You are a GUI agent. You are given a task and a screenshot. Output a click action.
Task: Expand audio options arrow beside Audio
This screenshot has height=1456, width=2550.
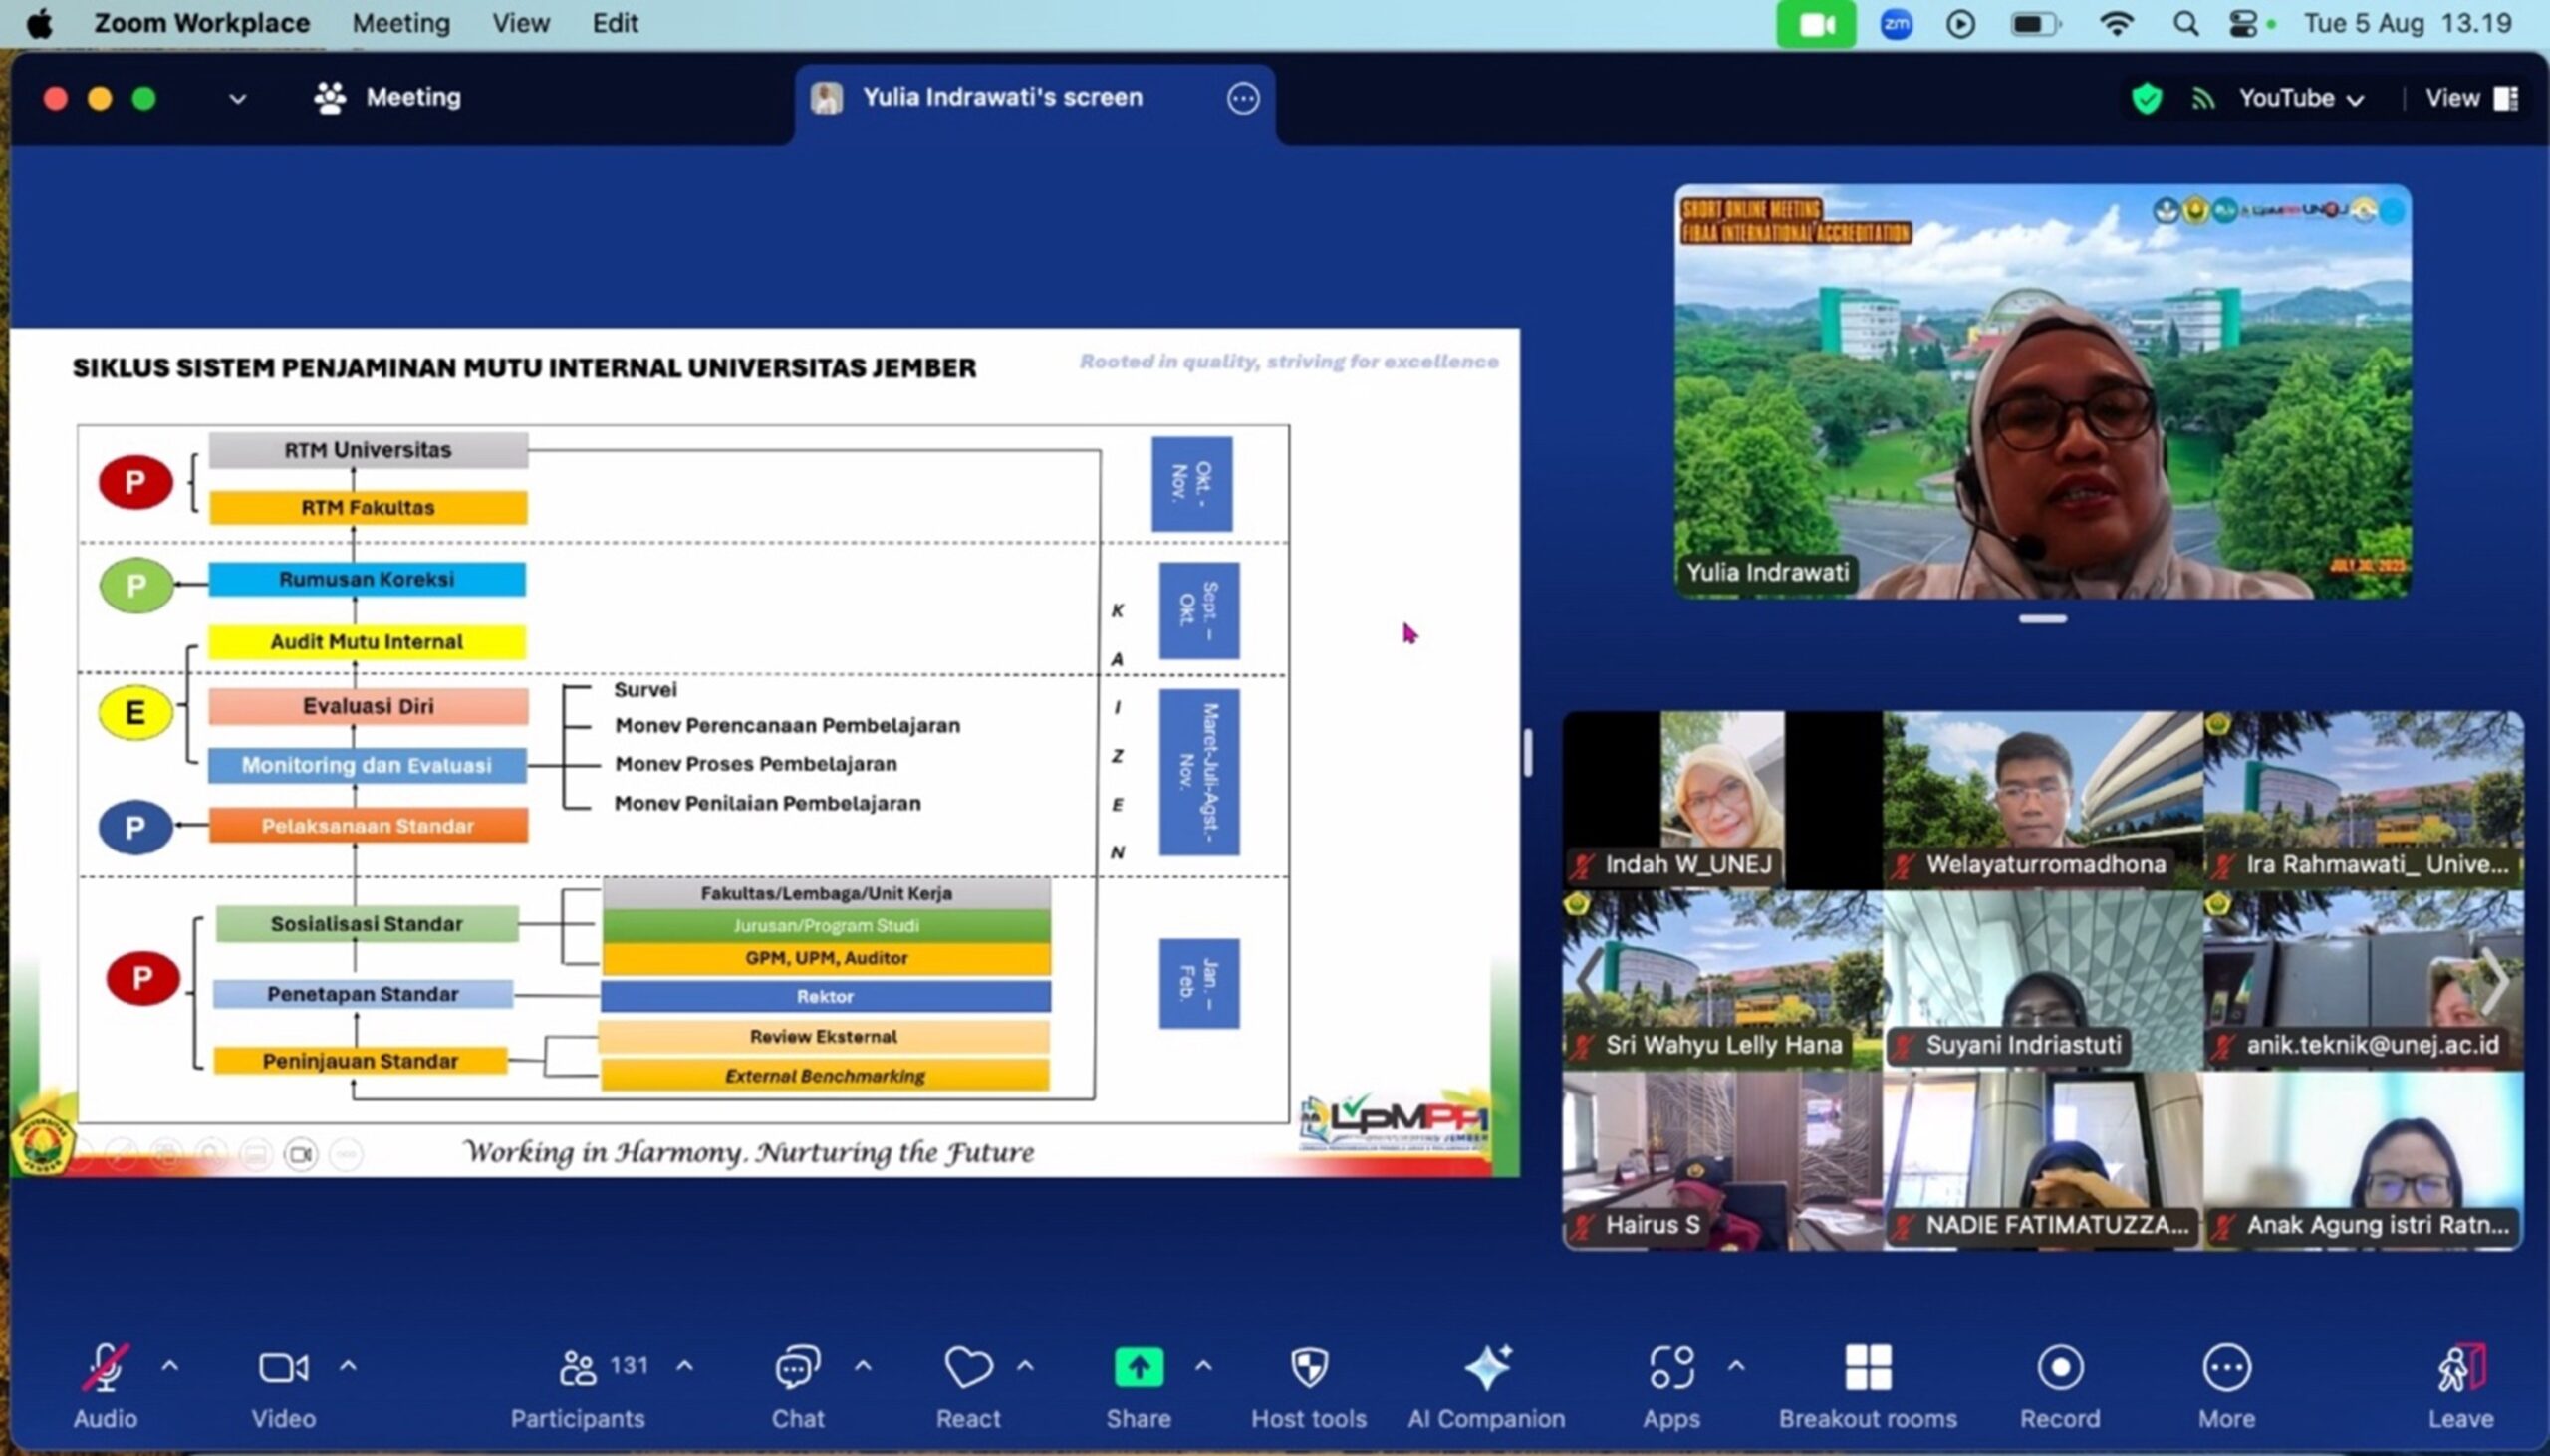point(170,1366)
